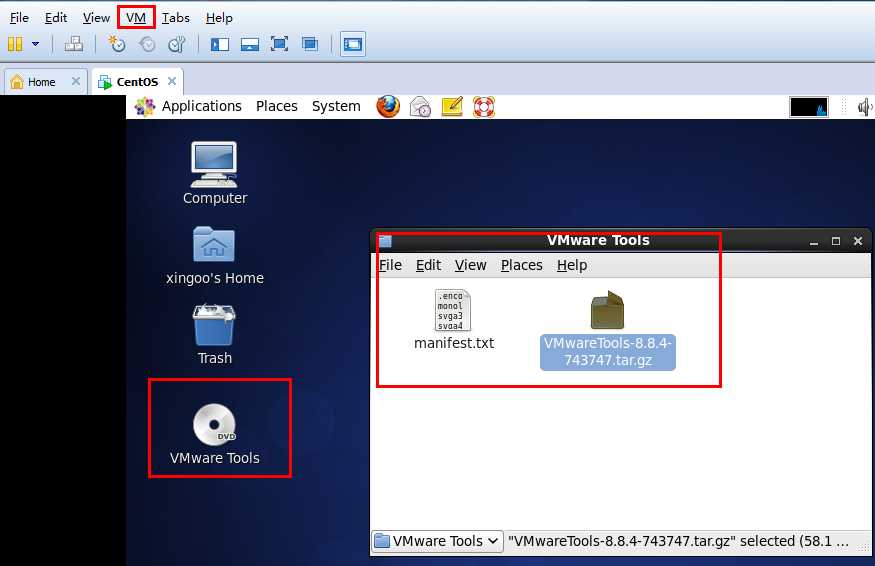Click the console view toolbar icon

pyautogui.click(x=353, y=44)
